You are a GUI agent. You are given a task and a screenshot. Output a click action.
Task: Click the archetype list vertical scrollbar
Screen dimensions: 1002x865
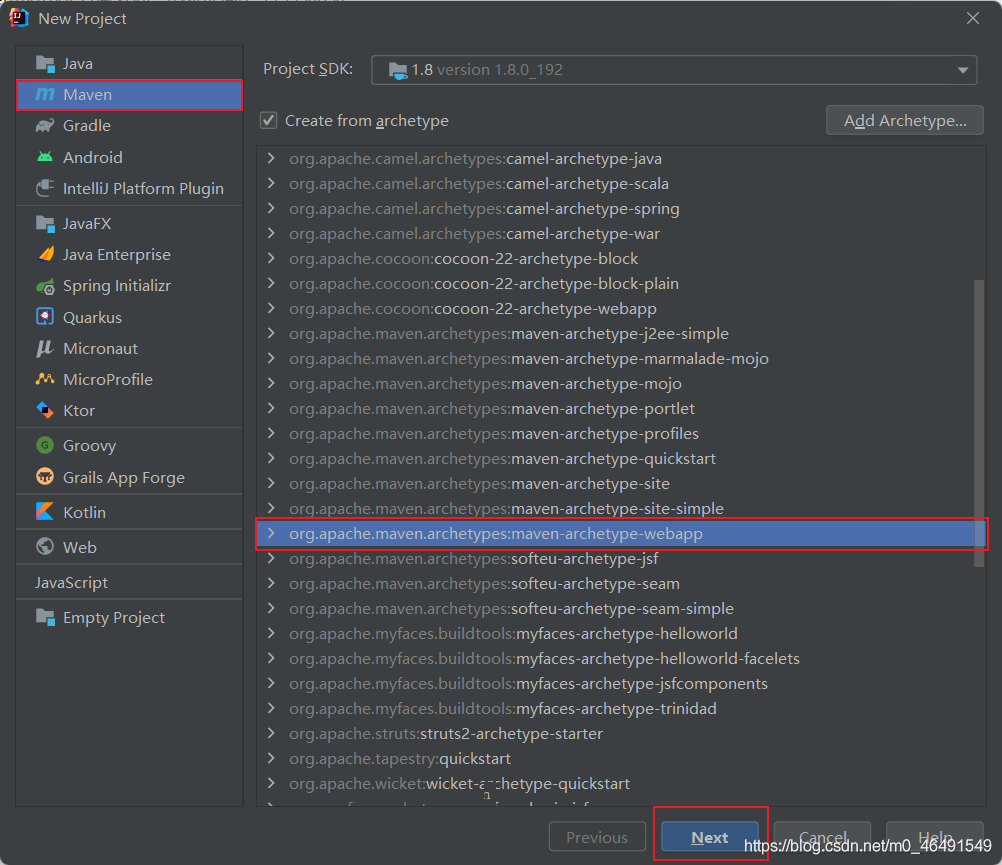978,423
